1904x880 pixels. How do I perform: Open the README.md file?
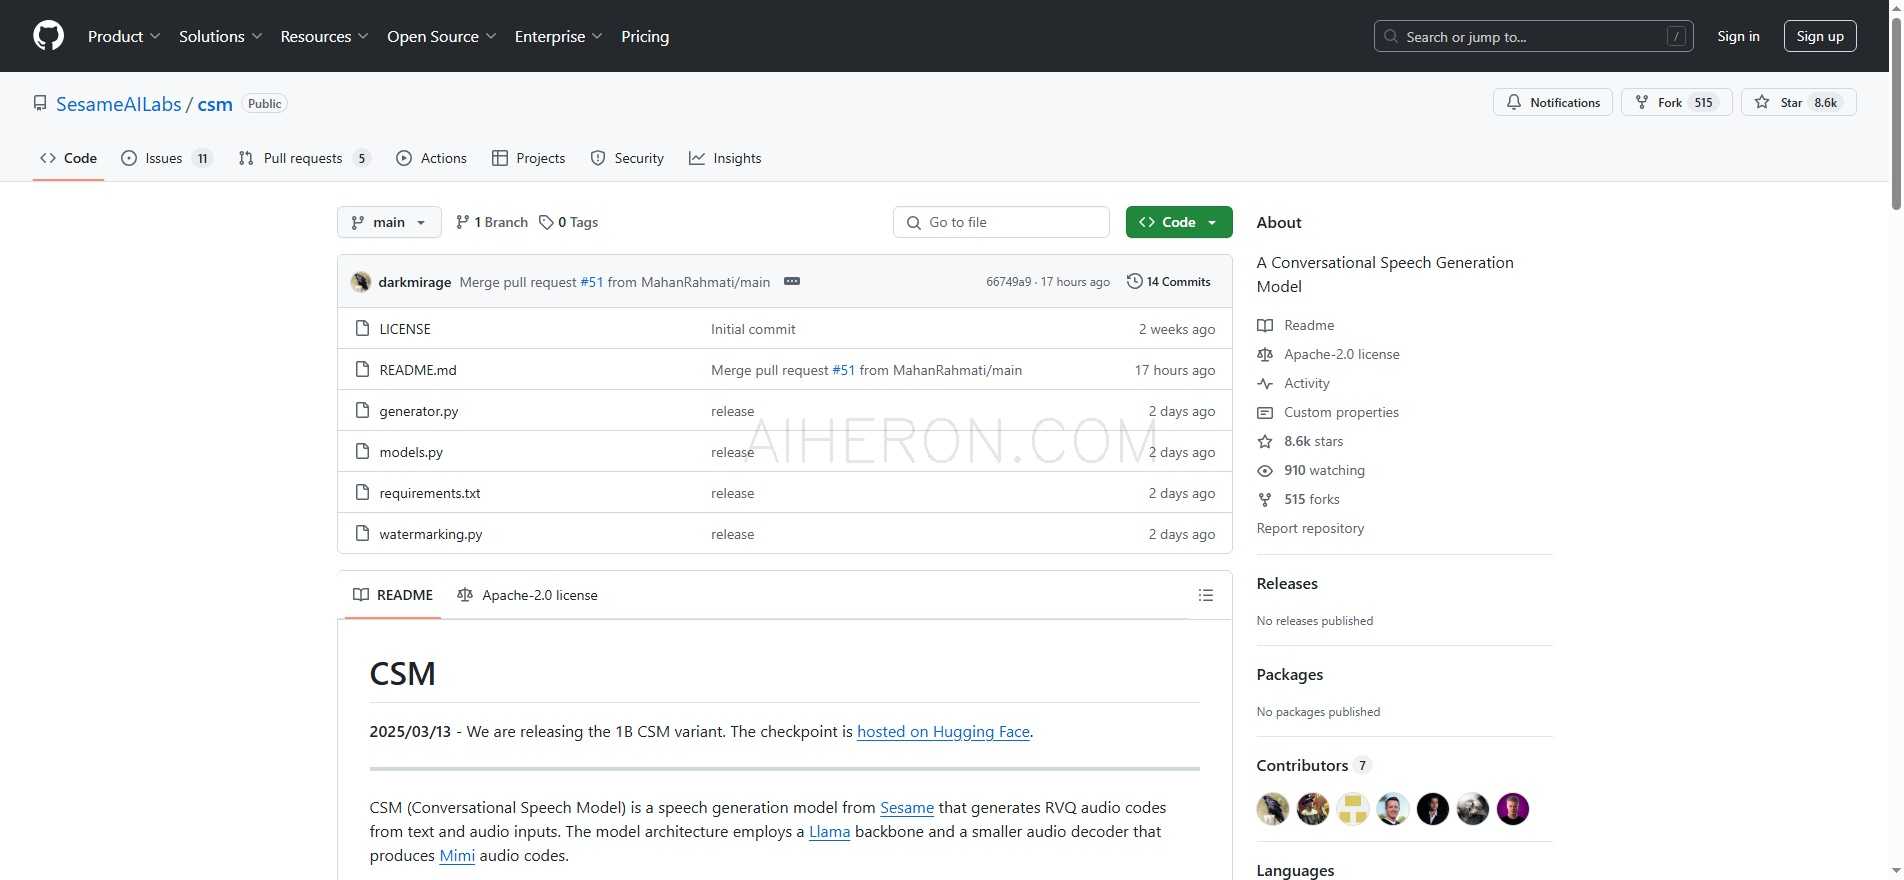coord(418,370)
